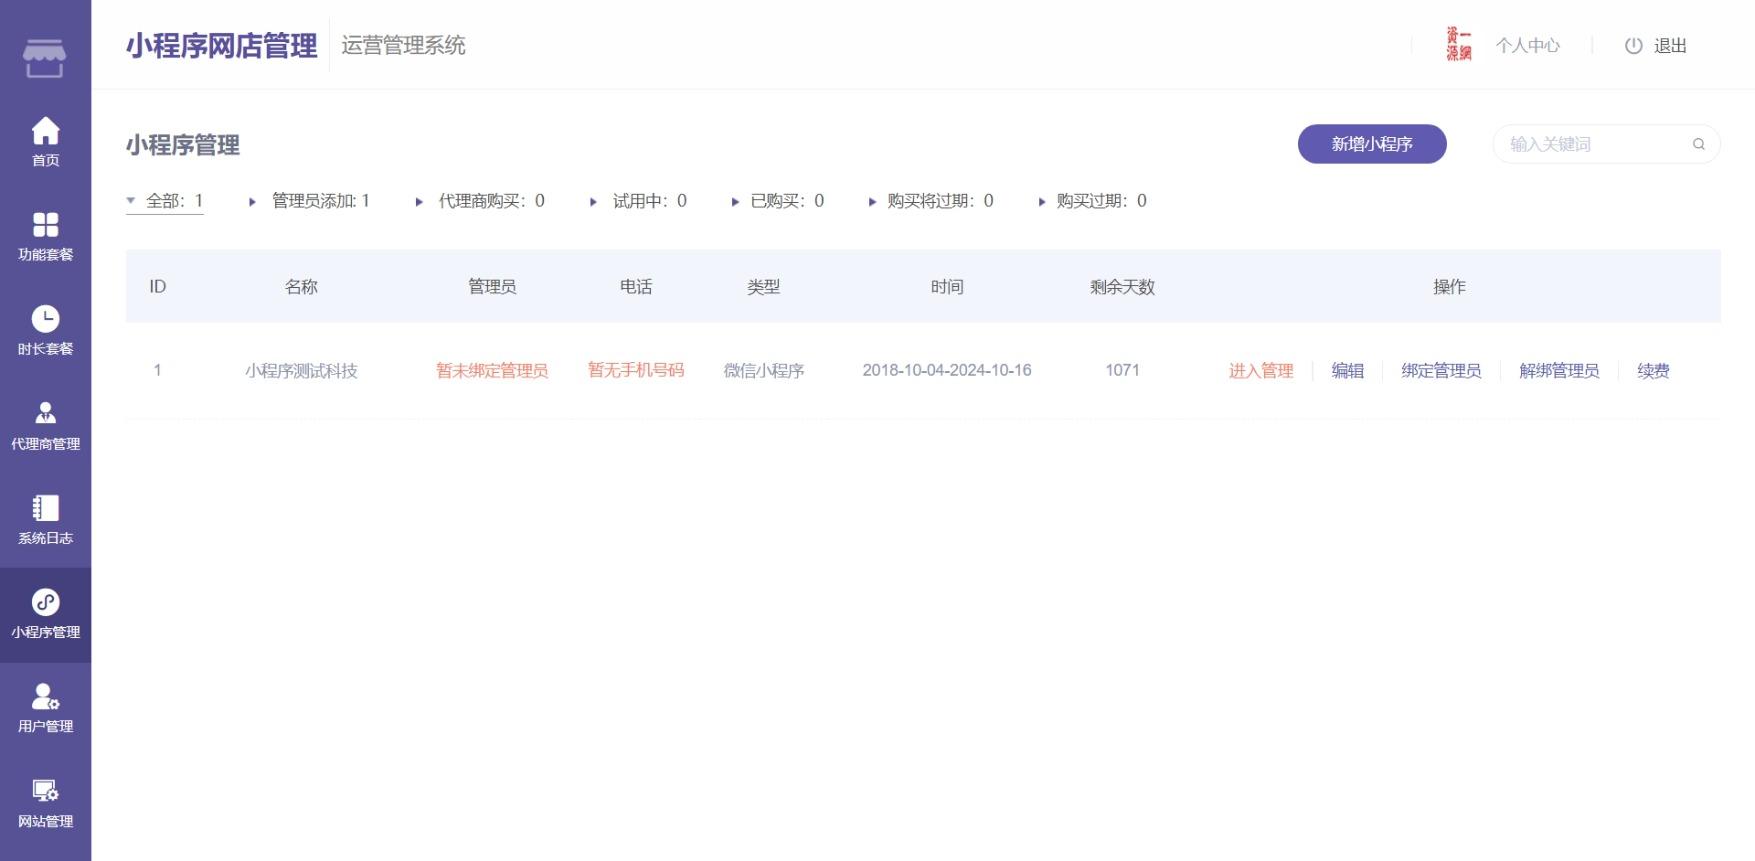Screen dimensions: 1755x861
Task: Select 小程序管理 sidebar icon
Action: pyautogui.click(x=45, y=601)
